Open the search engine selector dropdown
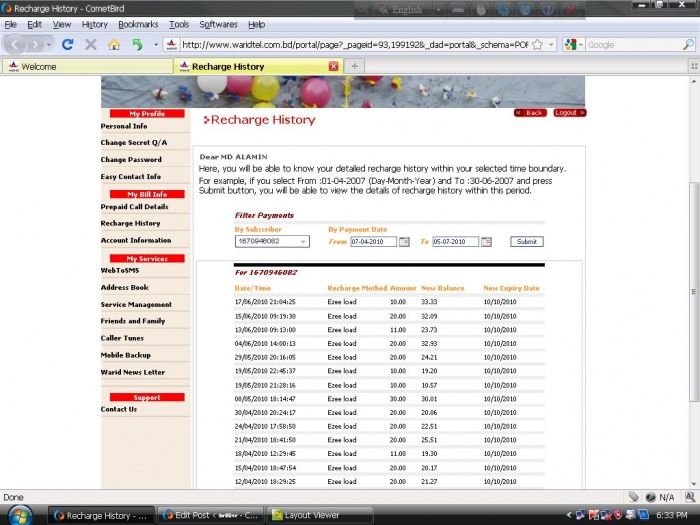 pos(574,45)
